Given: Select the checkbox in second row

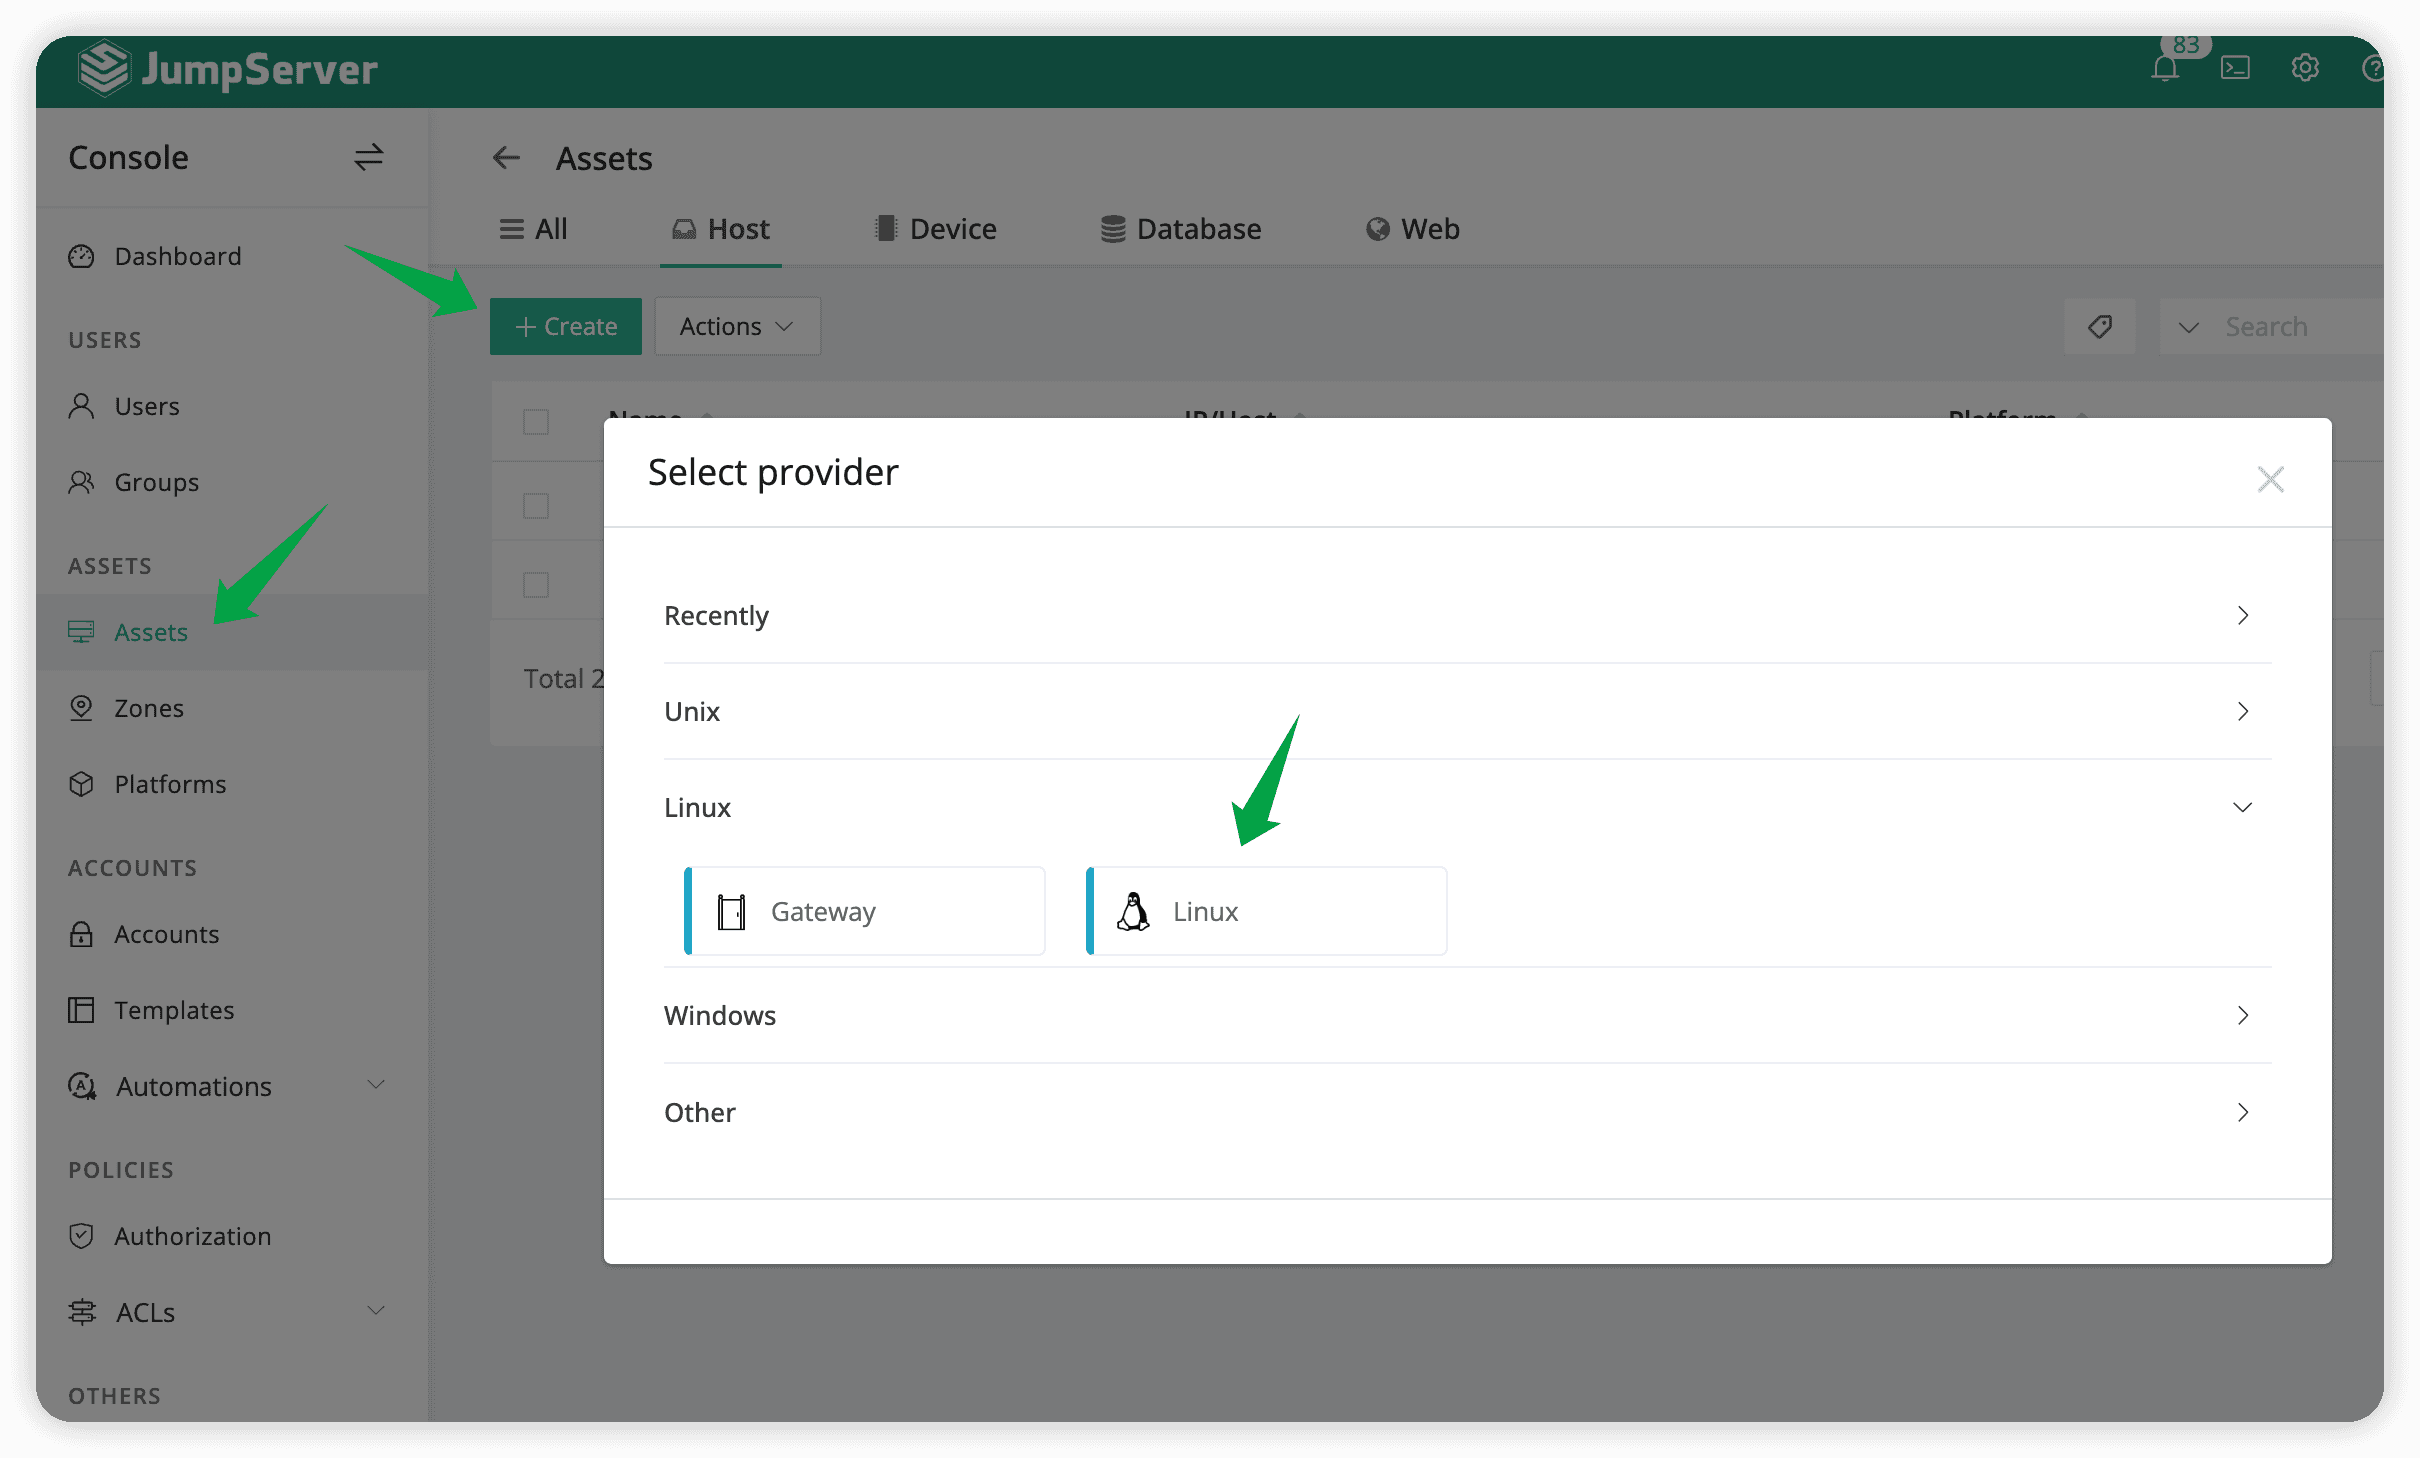Looking at the screenshot, I should 536,585.
